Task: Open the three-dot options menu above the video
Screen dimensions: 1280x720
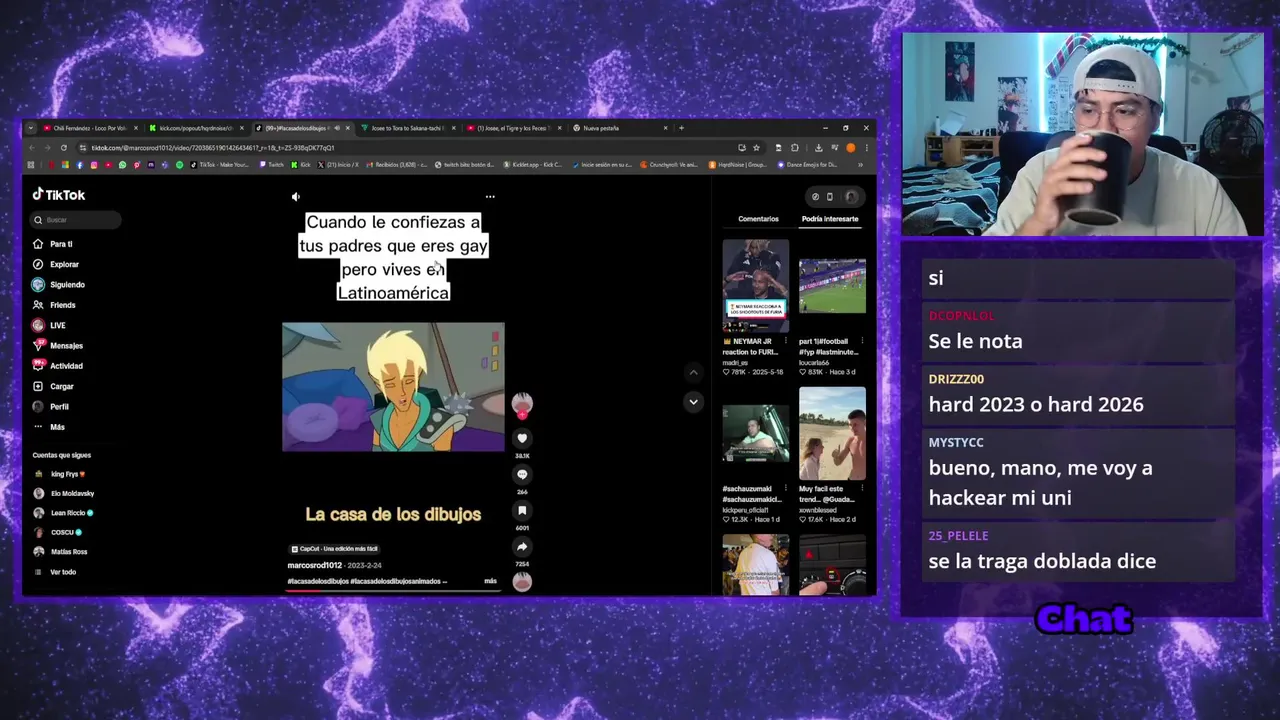Action: pyautogui.click(x=490, y=197)
